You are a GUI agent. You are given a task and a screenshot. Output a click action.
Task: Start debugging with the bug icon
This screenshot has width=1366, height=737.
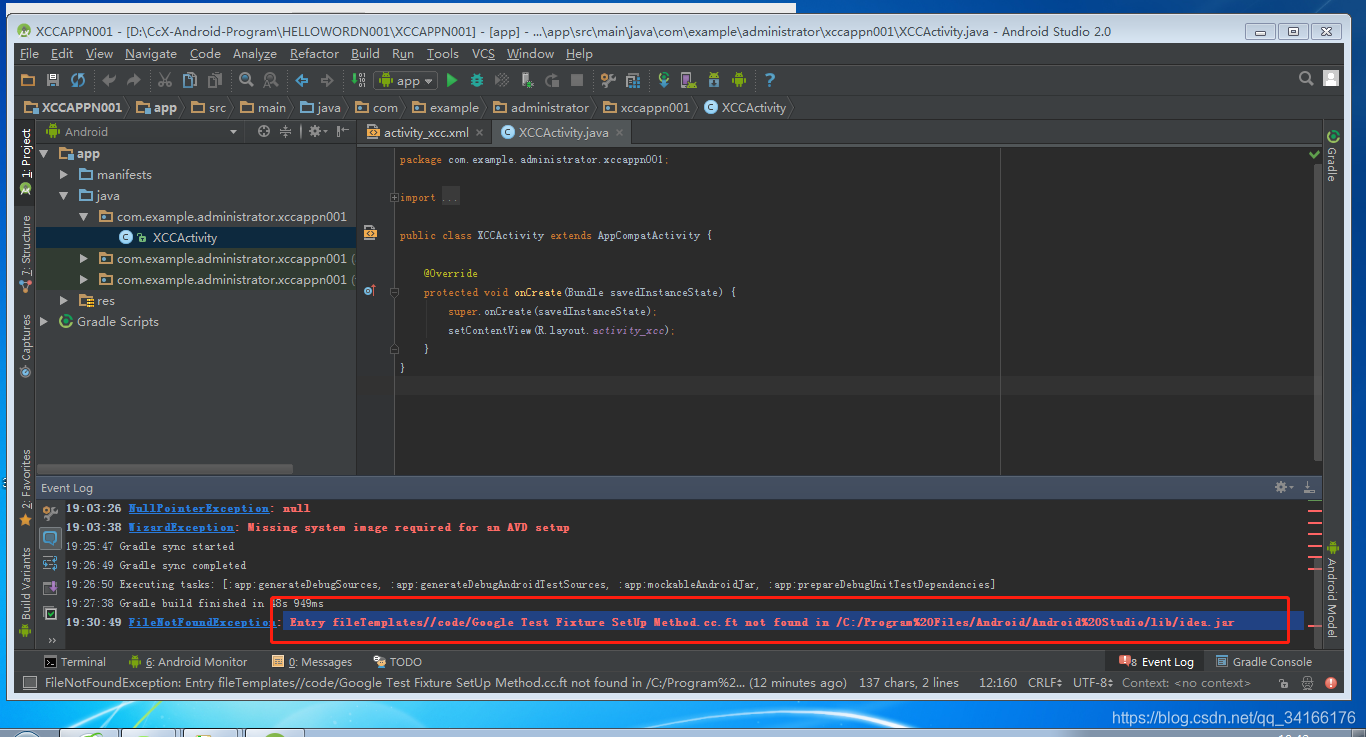(477, 80)
